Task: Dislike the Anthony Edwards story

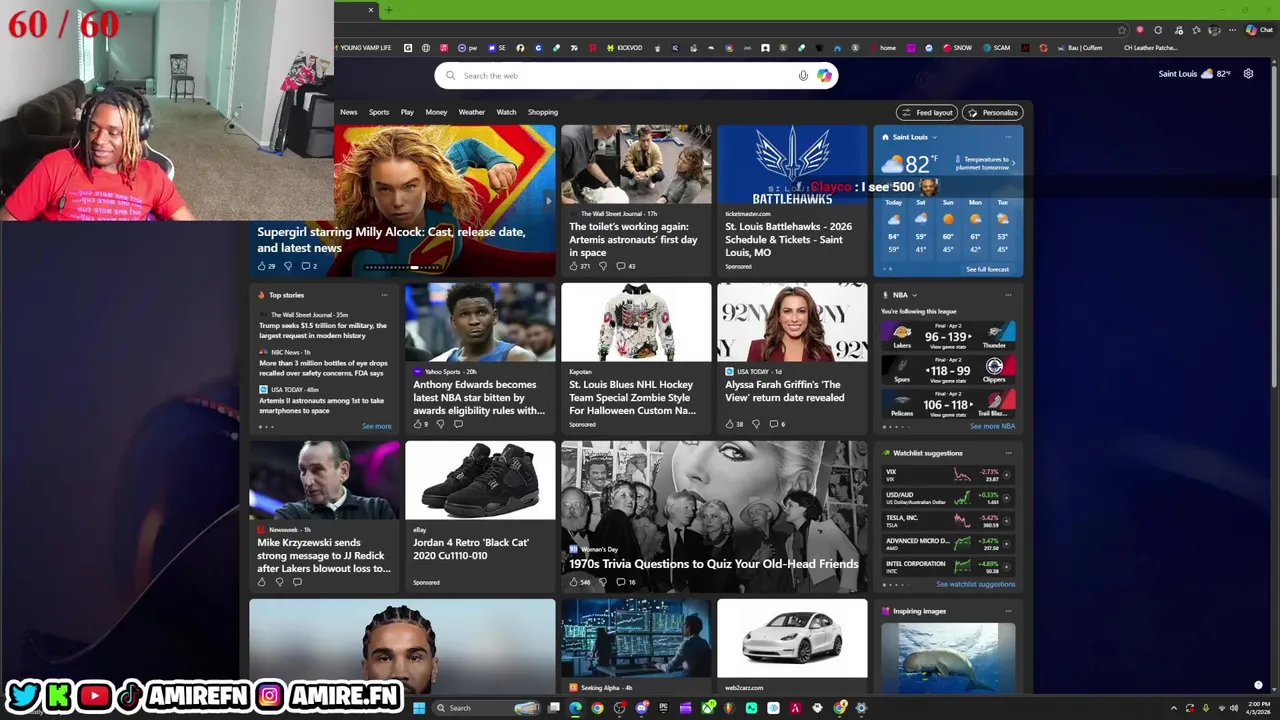Action: [x=440, y=424]
